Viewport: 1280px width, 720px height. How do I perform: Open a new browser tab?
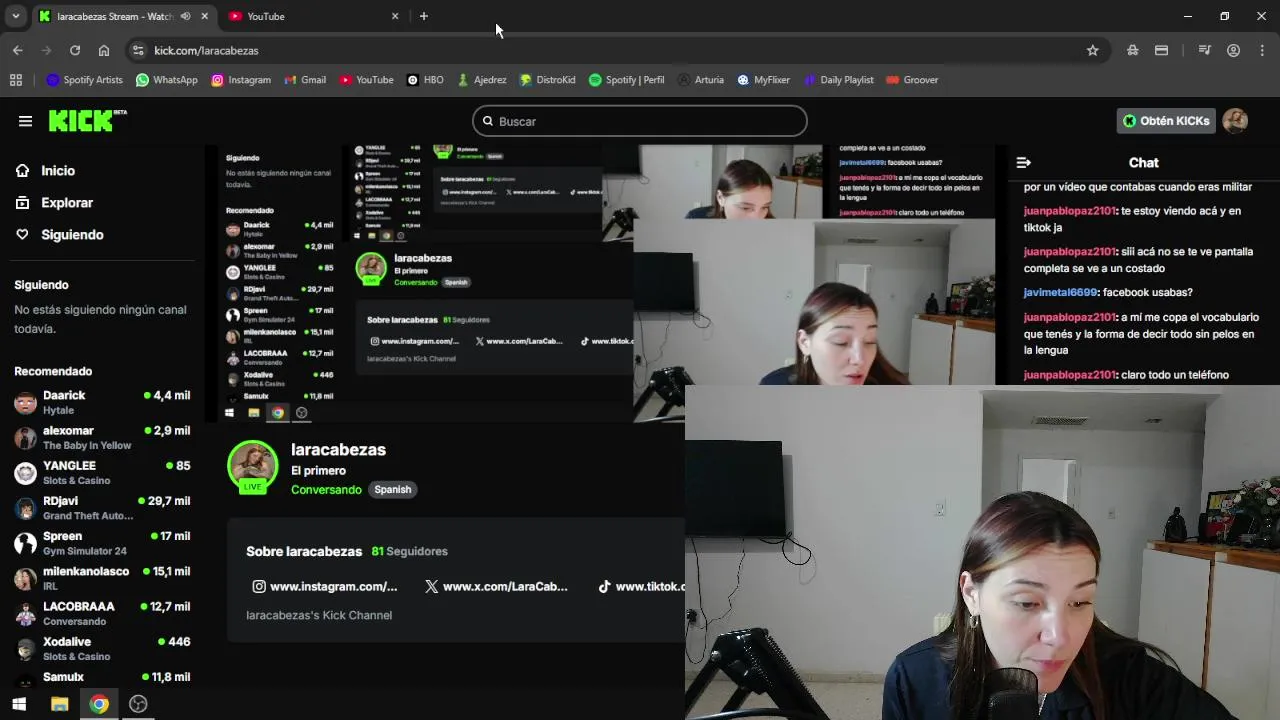click(x=424, y=16)
